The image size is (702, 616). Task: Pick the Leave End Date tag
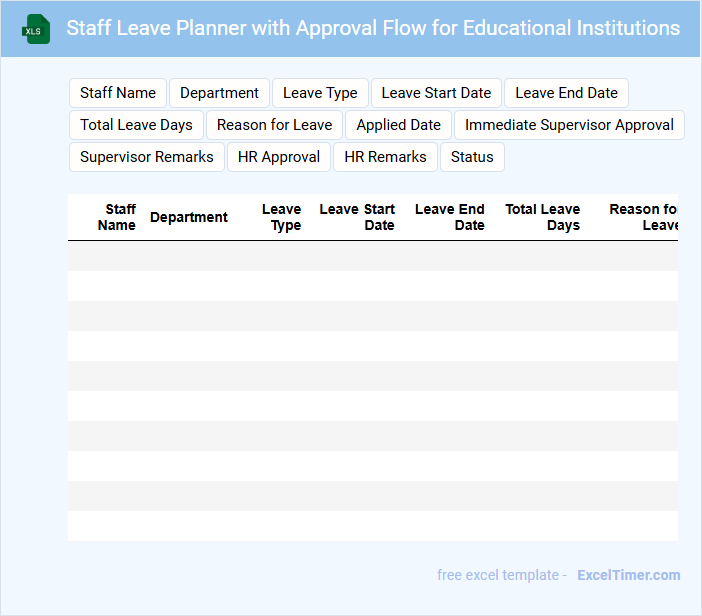566,93
